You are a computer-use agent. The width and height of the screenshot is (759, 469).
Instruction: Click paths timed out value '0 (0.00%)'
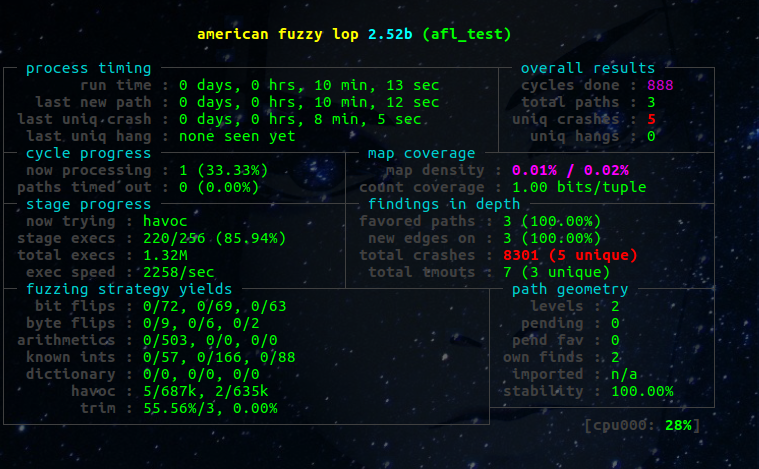pyautogui.click(x=219, y=187)
